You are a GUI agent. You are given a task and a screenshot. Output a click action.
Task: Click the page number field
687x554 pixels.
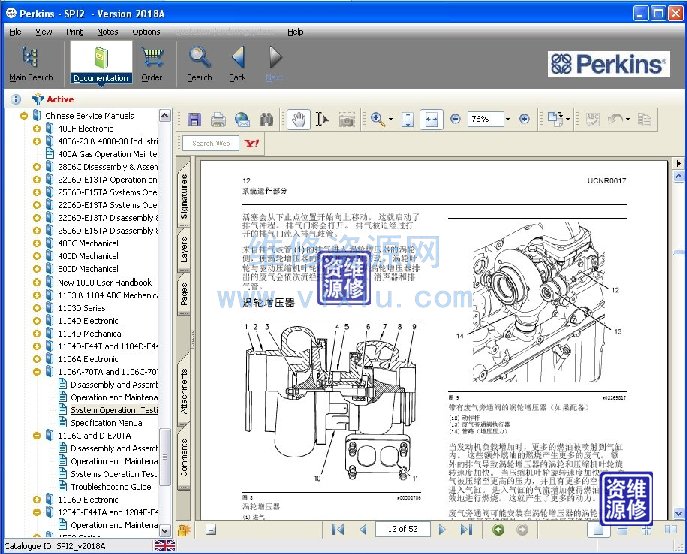pos(403,529)
